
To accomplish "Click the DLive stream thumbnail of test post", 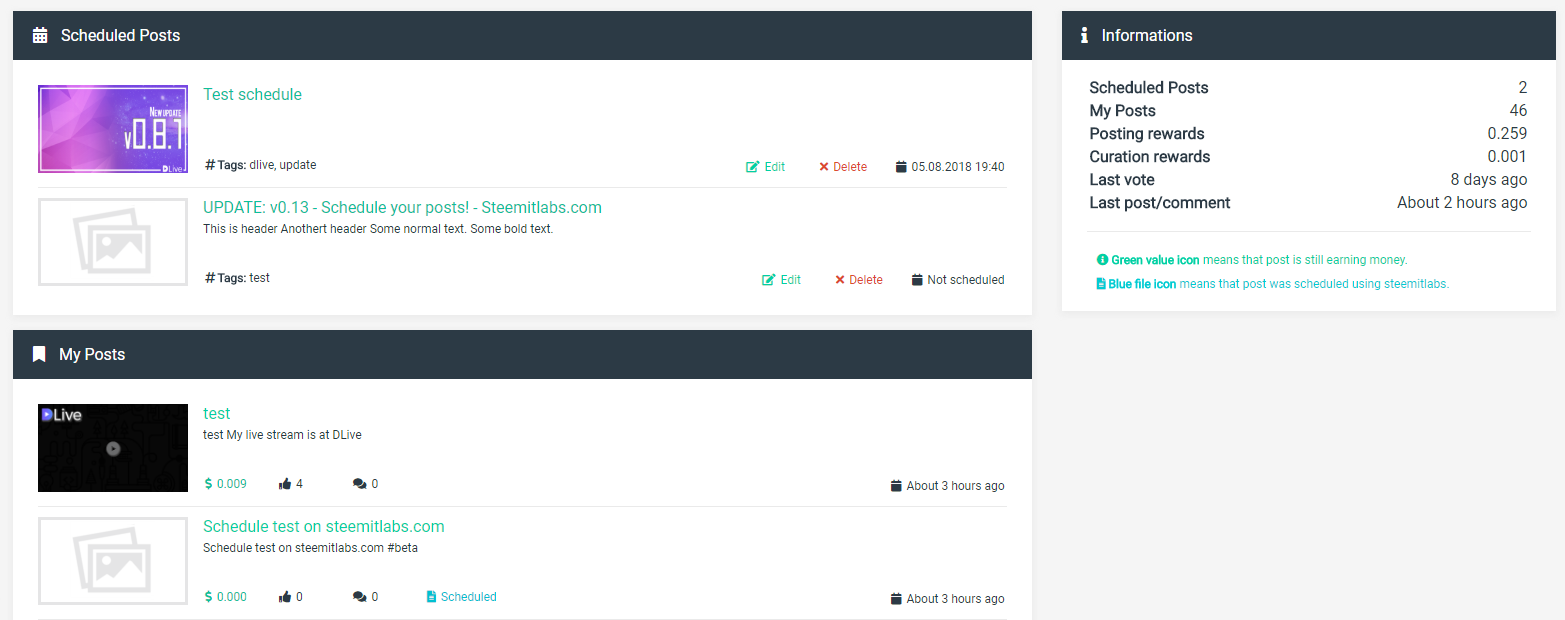I will click(113, 448).
